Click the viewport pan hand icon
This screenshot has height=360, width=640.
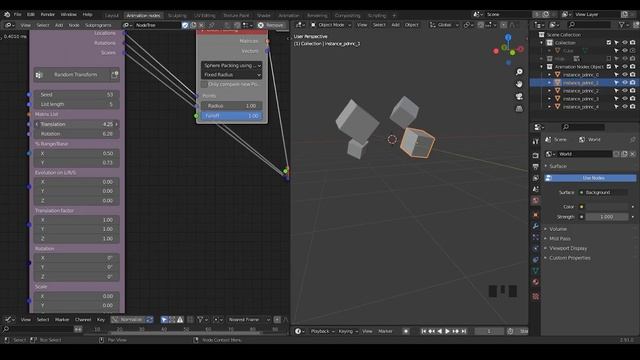pyautogui.click(x=519, y=84)
